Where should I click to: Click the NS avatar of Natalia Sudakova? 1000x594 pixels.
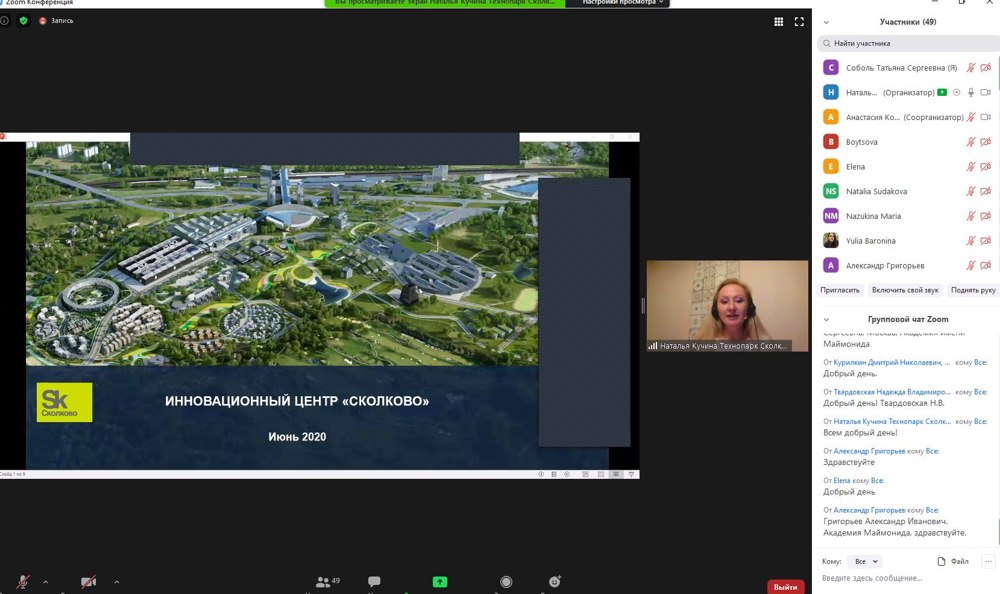coord(830,191)
